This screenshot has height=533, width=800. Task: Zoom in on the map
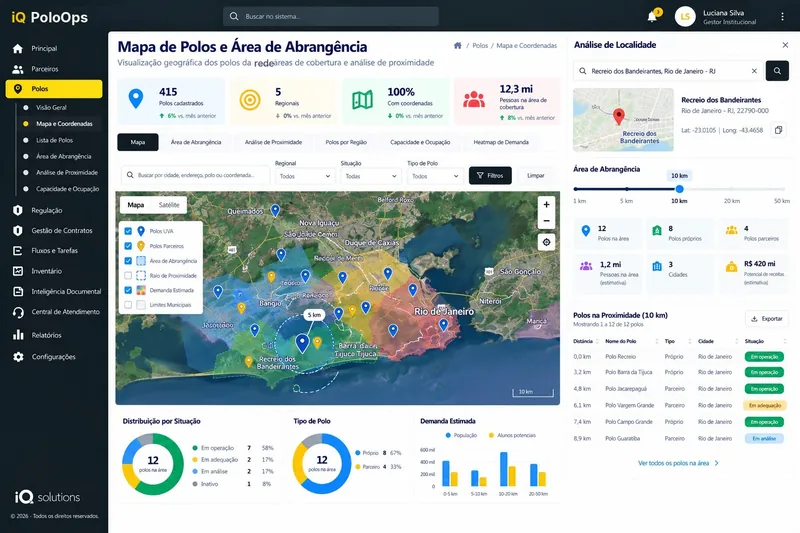point(546,205)
